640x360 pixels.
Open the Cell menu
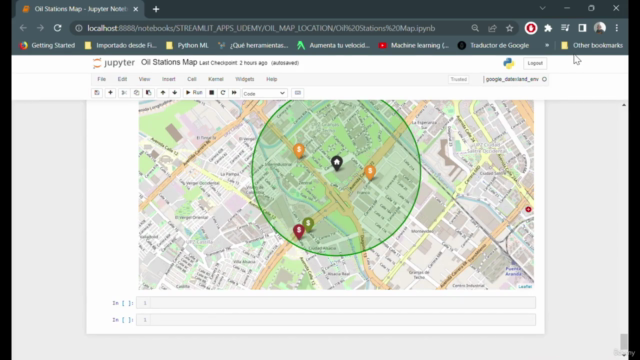(192, 79)
